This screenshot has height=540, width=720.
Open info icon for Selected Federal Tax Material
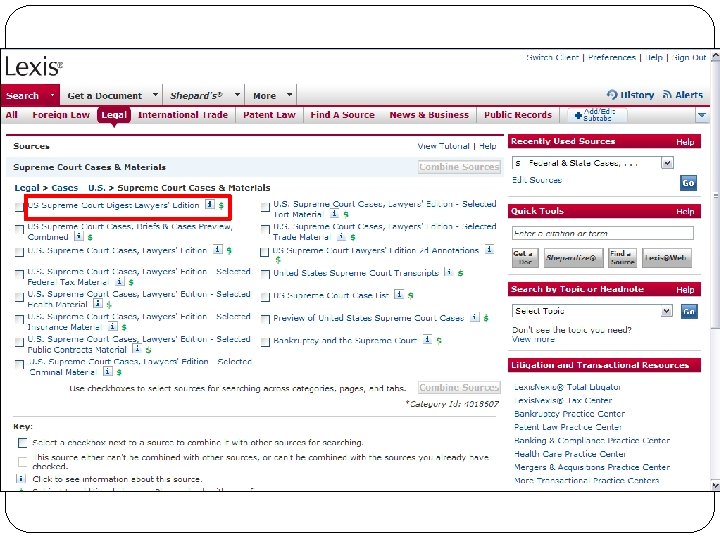[119, 281]
